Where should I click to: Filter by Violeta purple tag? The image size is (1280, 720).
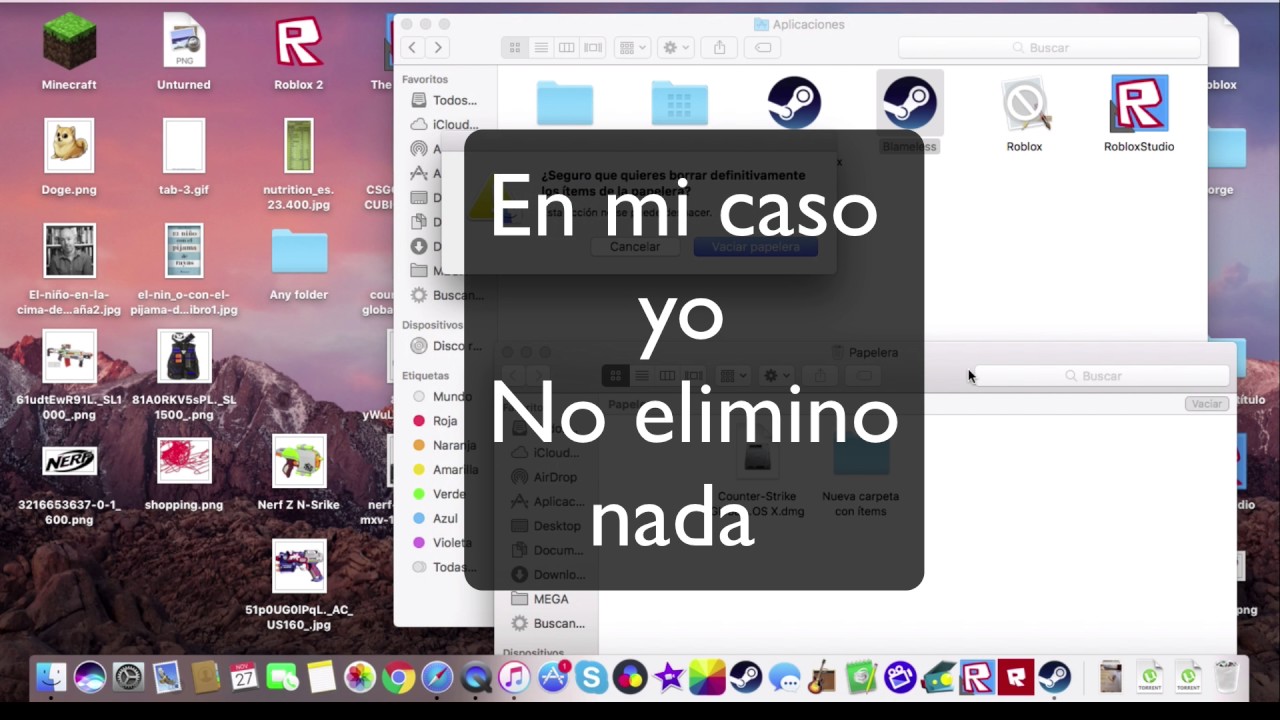(443, 543)
